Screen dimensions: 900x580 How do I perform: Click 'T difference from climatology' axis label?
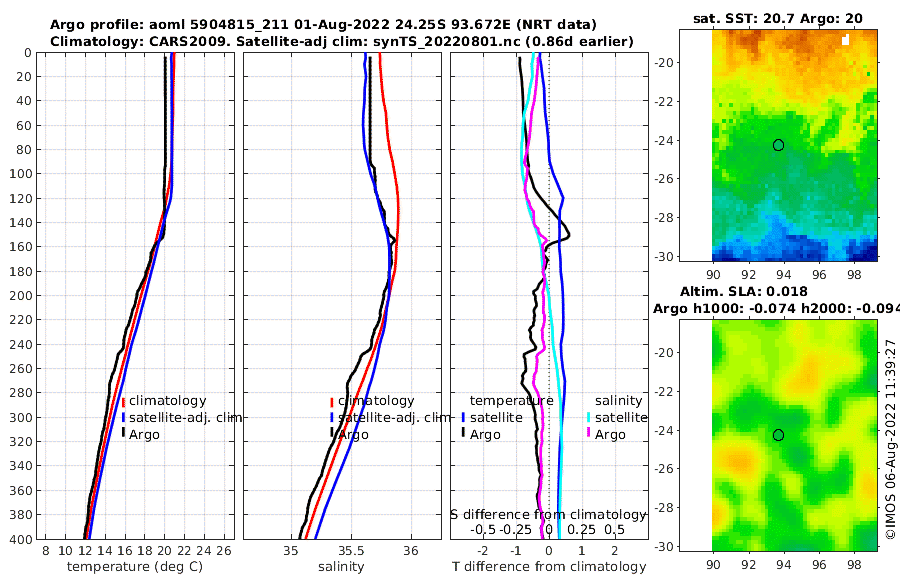pos(549,567)
